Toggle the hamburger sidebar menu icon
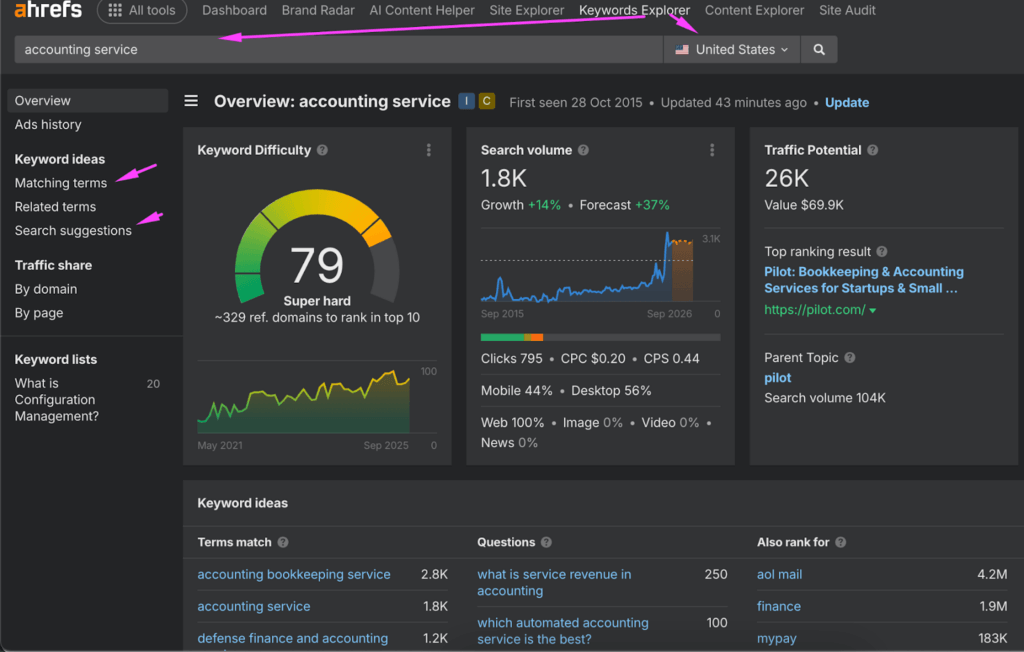1024x652 pixels. point(191,101)
